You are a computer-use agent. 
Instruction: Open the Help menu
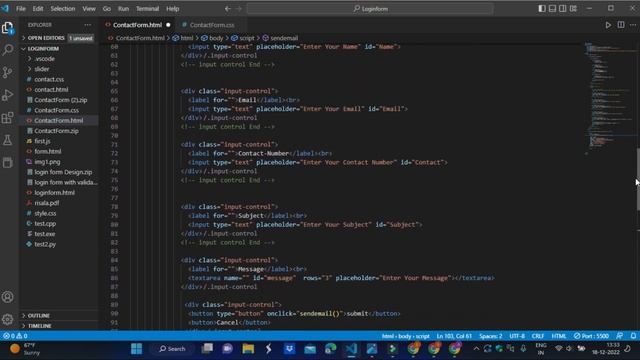click(172, 9)
